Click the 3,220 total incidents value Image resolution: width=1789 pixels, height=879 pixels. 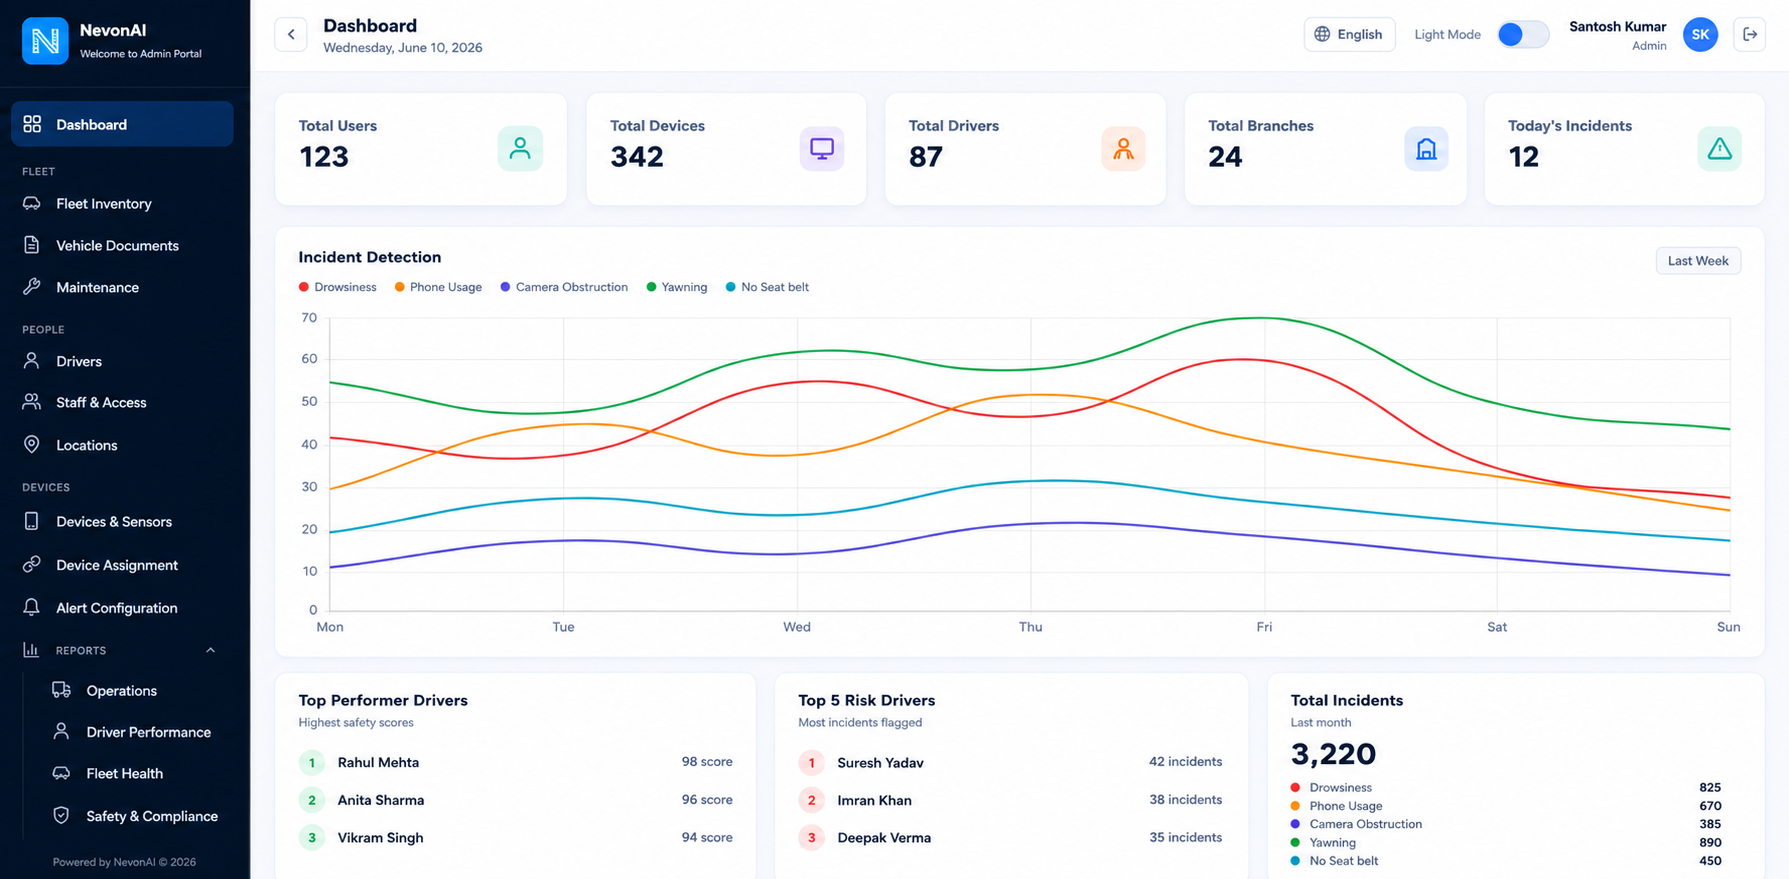1333,753
